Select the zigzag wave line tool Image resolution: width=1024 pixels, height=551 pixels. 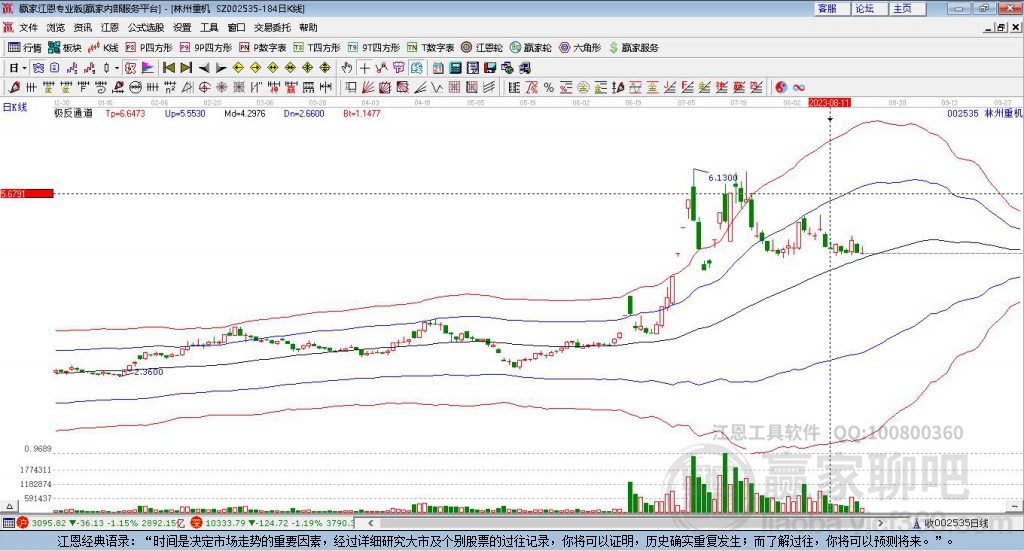coord(436,87)
